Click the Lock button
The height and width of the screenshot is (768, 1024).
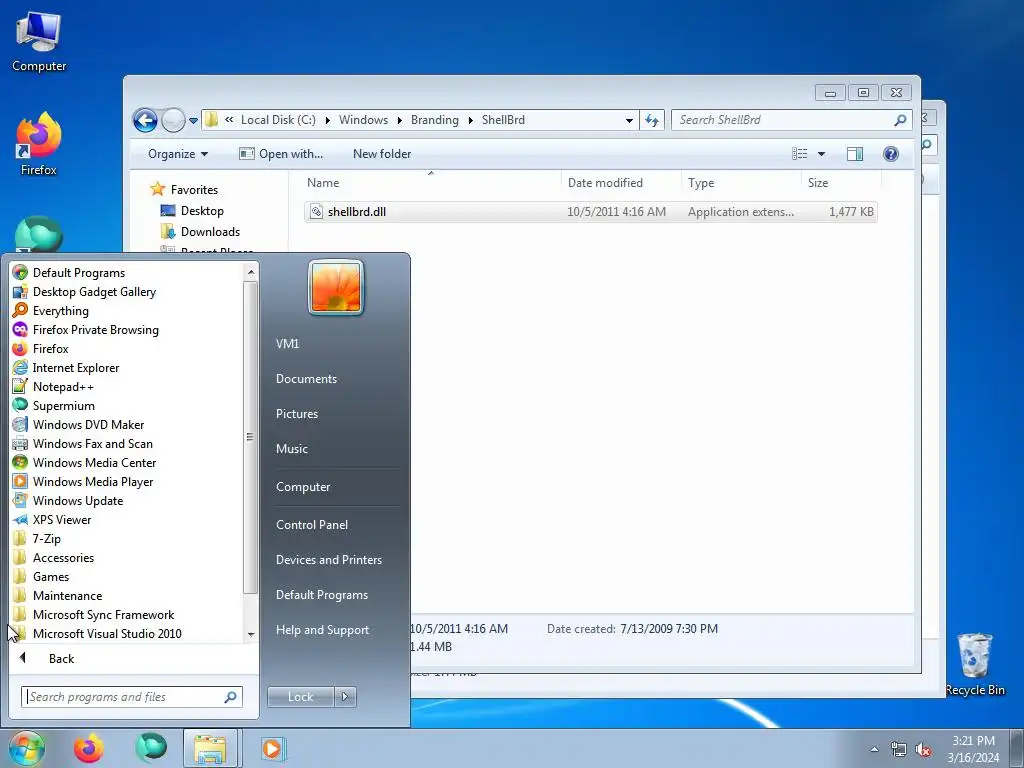coord(300,697)
